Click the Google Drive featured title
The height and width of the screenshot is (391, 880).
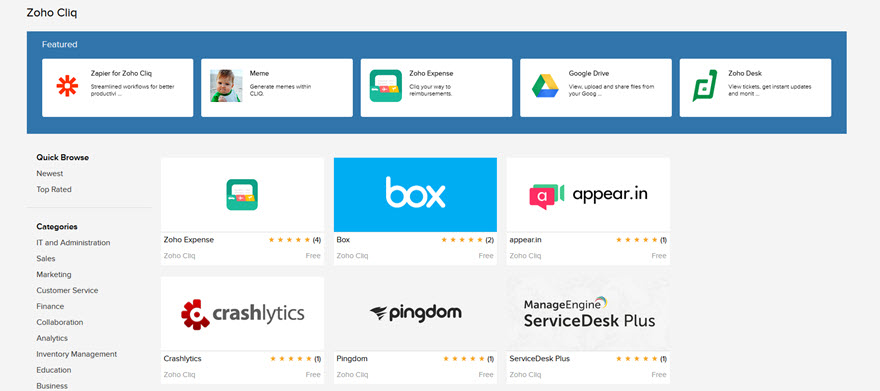[589, 73]
